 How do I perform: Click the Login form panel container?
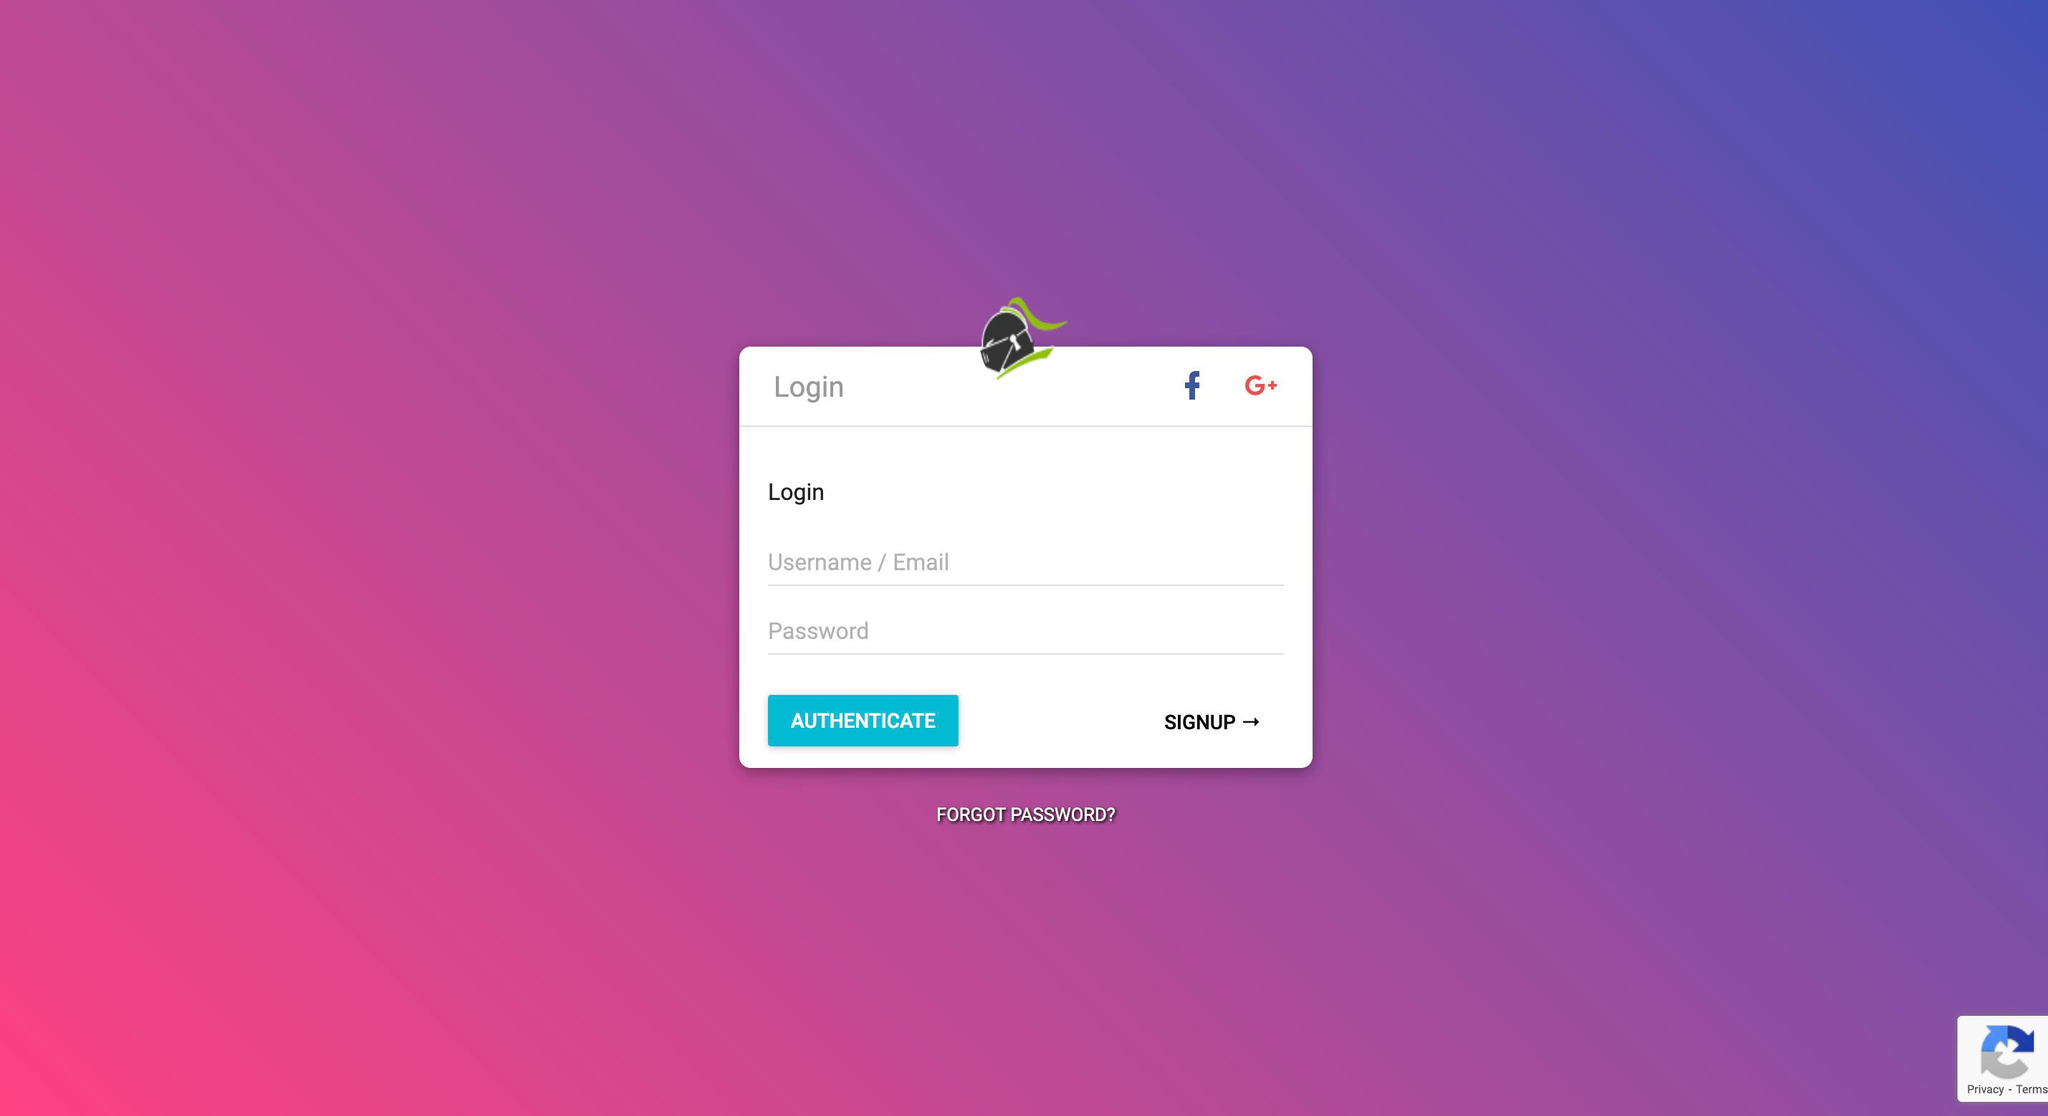pyautogui.click(x=1025, y=557)
